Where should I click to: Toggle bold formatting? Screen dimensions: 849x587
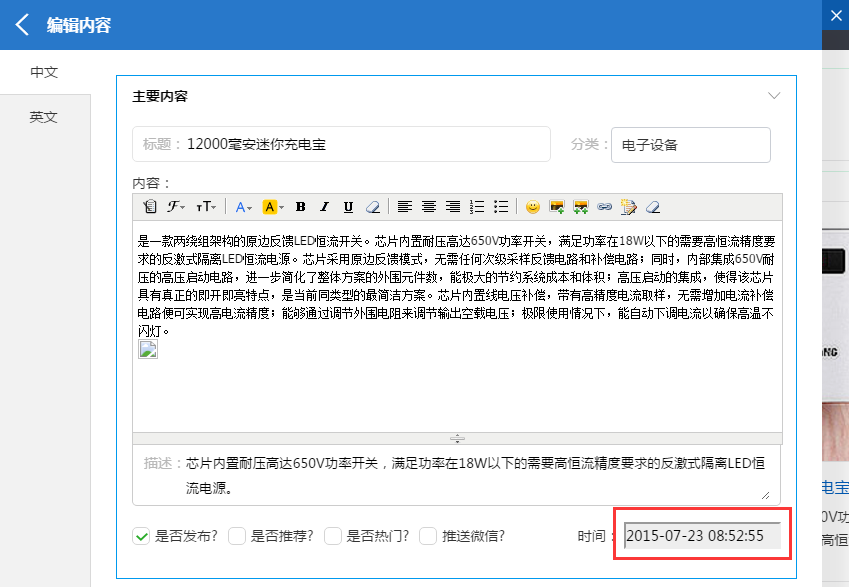coord(301,206)
